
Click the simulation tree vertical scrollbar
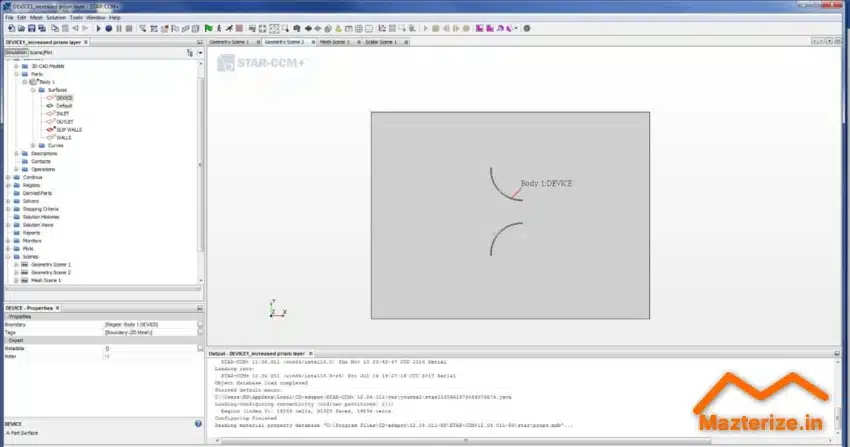[201, 165]
